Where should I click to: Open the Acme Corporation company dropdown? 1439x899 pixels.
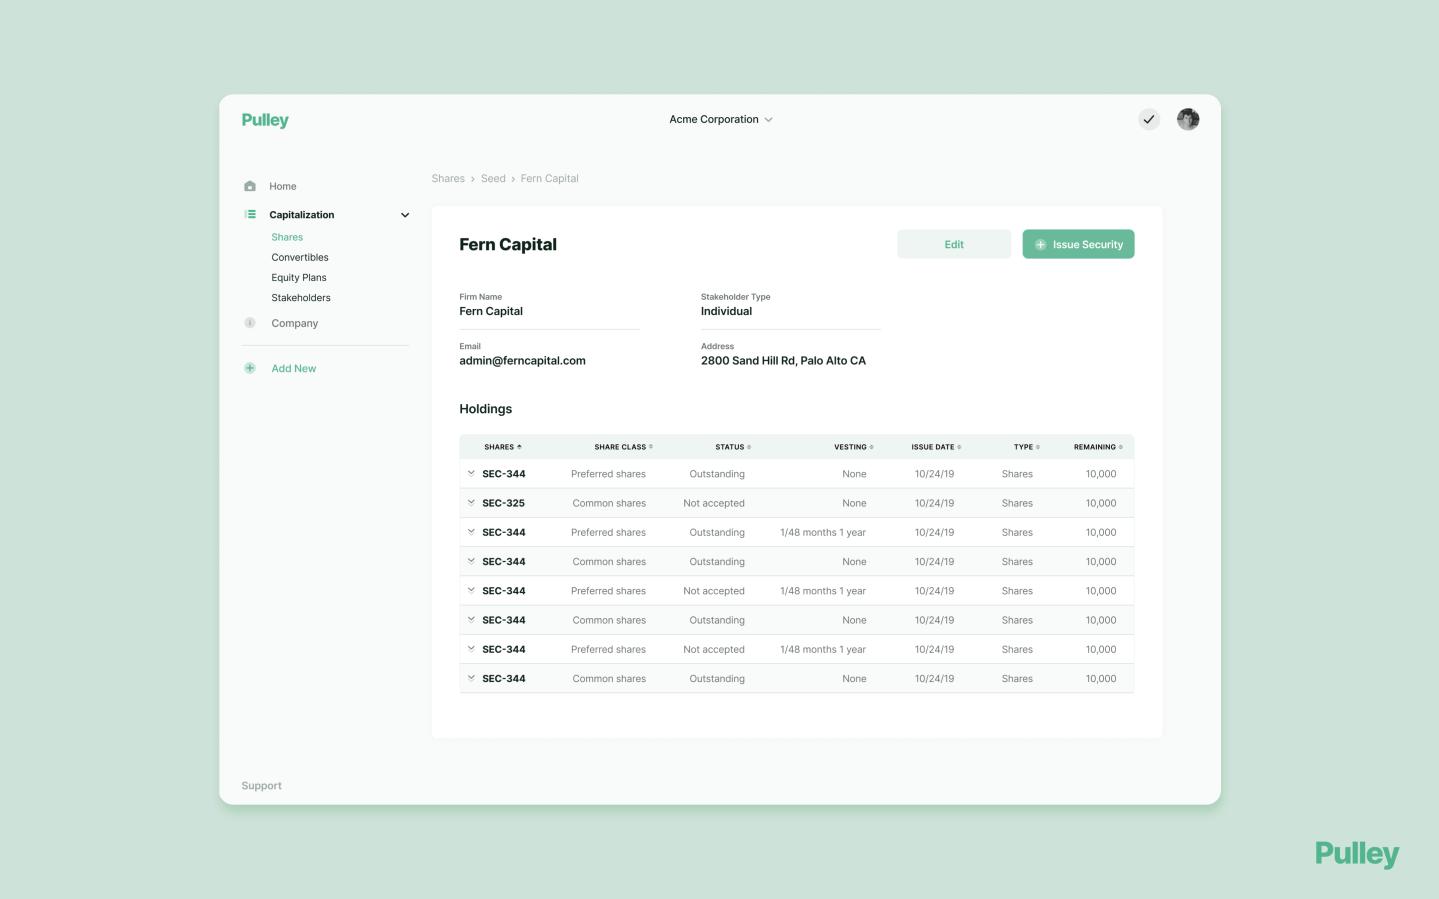tap(721, 119)
